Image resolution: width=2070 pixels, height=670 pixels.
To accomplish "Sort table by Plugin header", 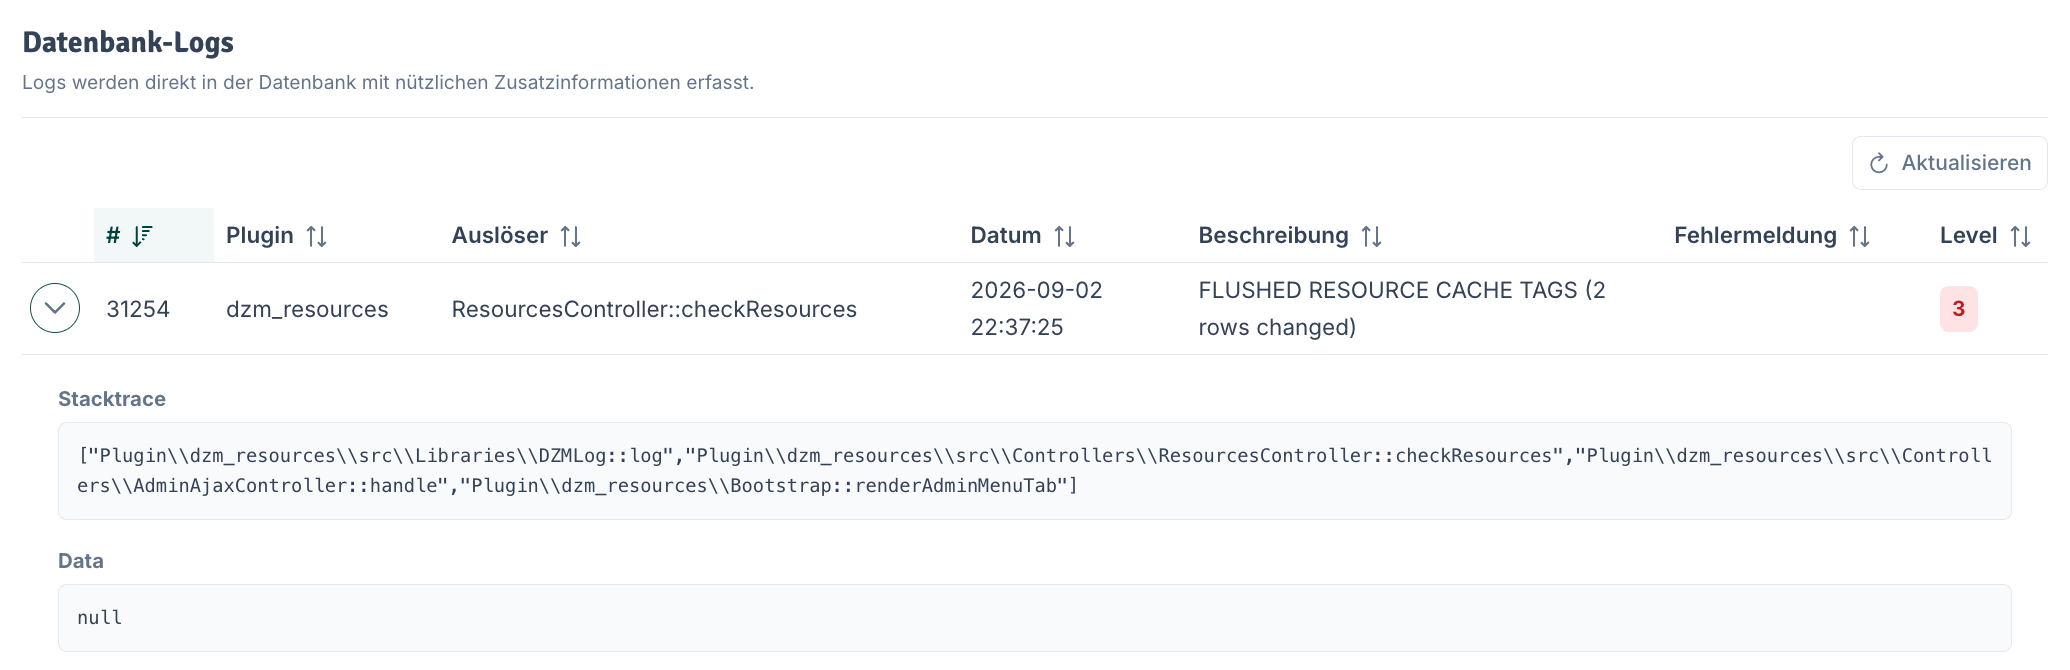I will [x=260, y=236].
